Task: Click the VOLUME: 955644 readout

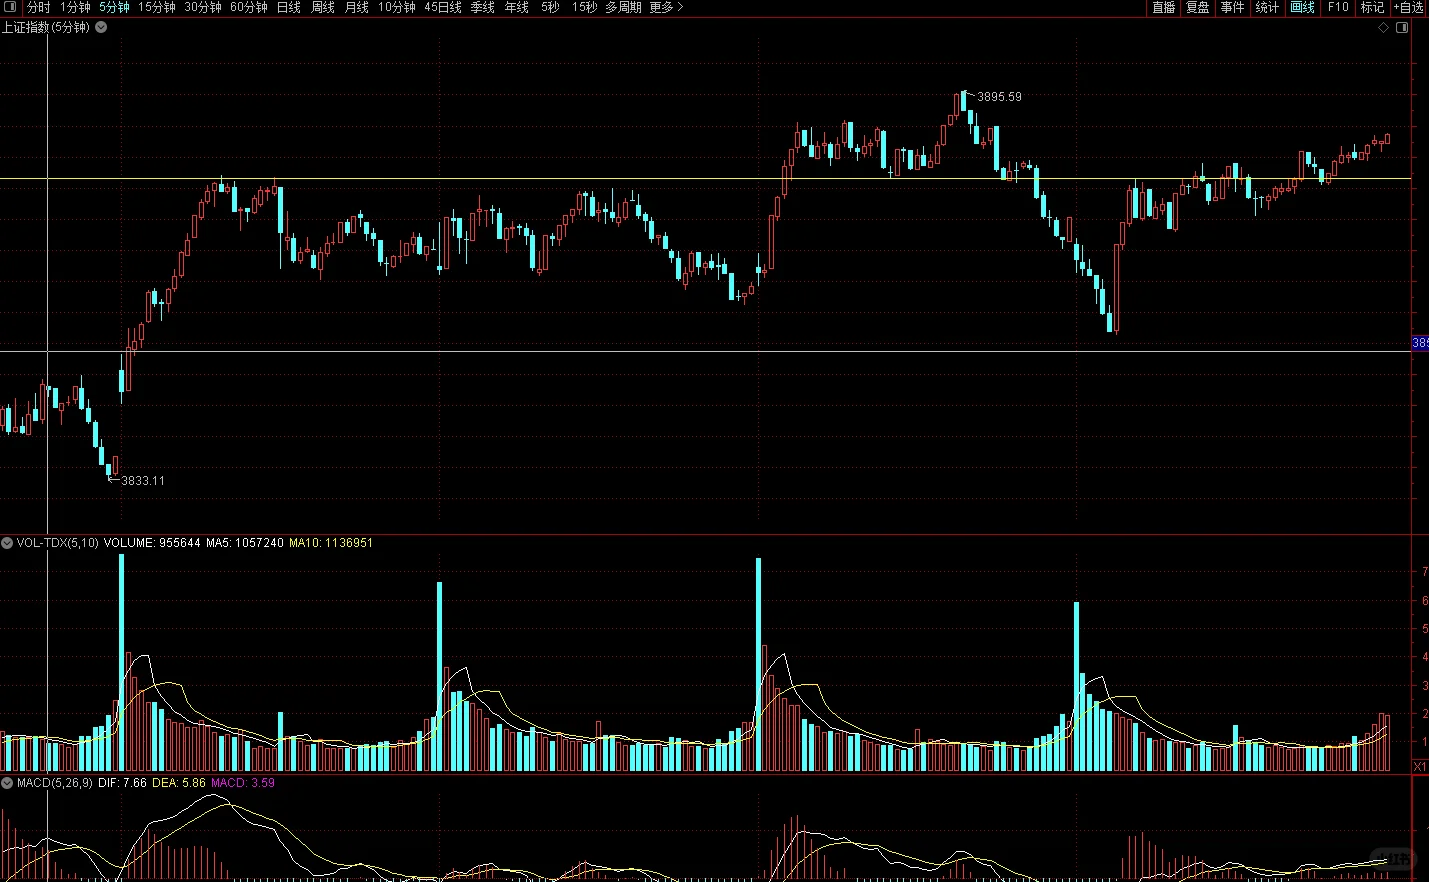Action: click(x=152, y=543)
